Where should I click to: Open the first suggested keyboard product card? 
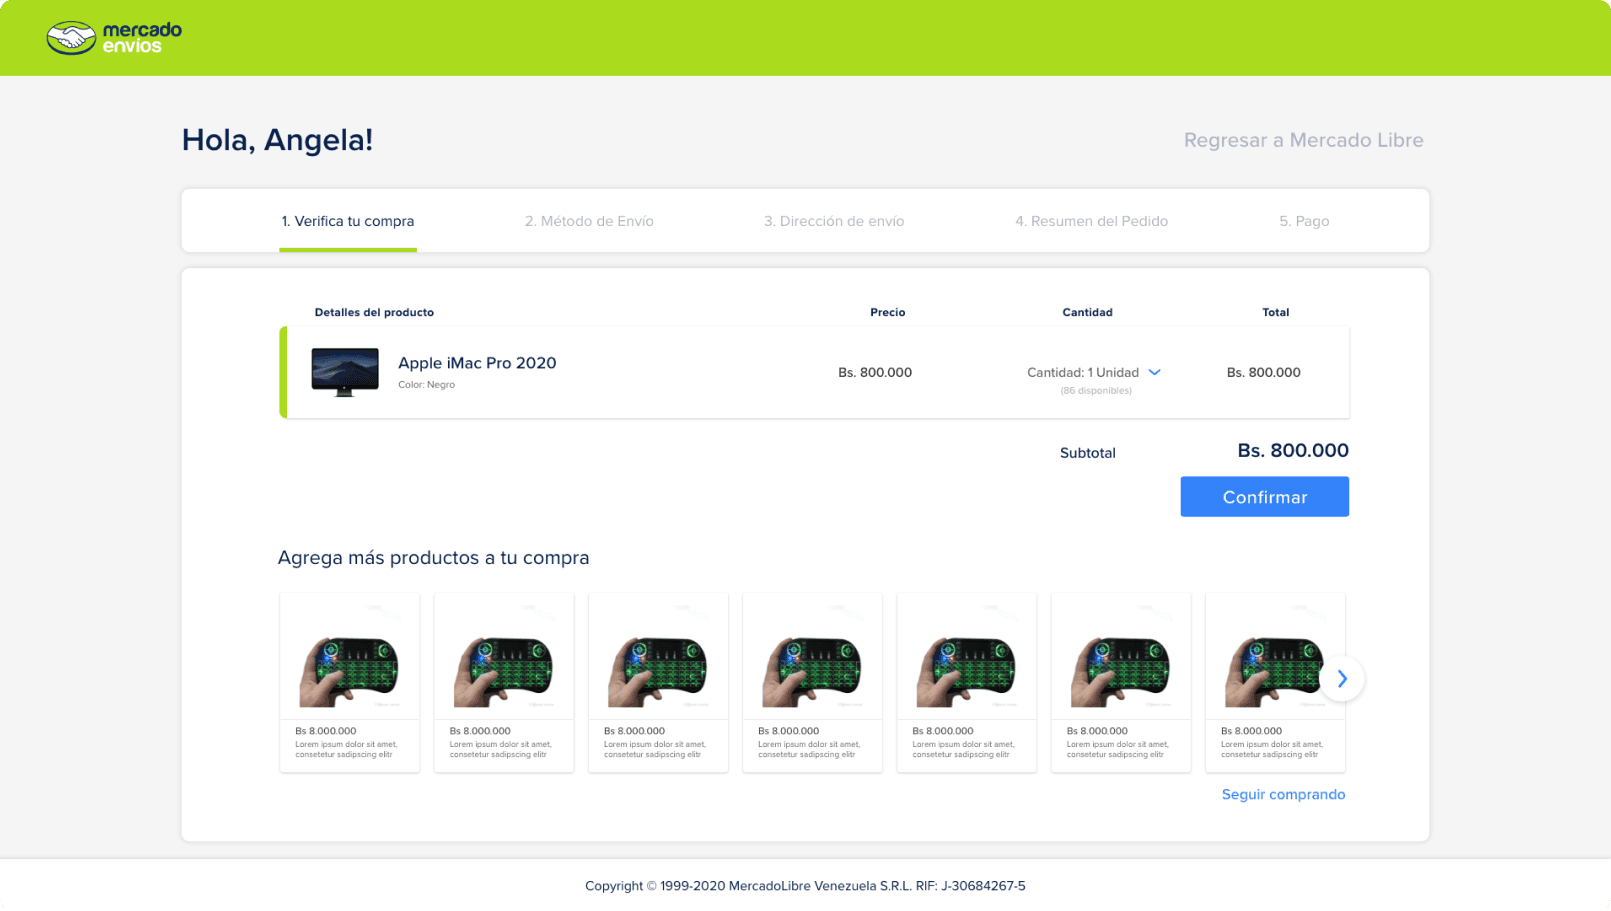tap(350, 682)
